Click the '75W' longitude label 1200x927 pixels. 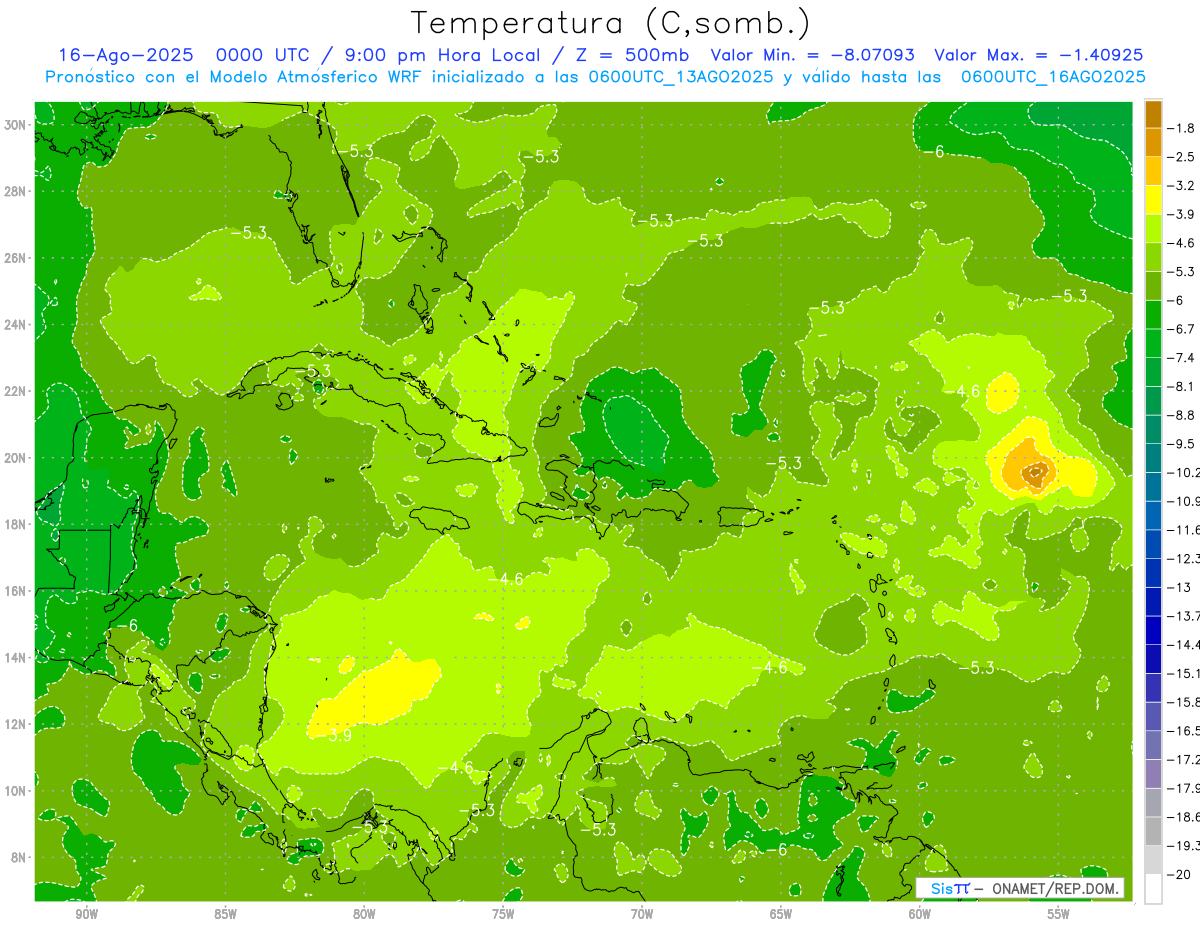tap(503, 914)
